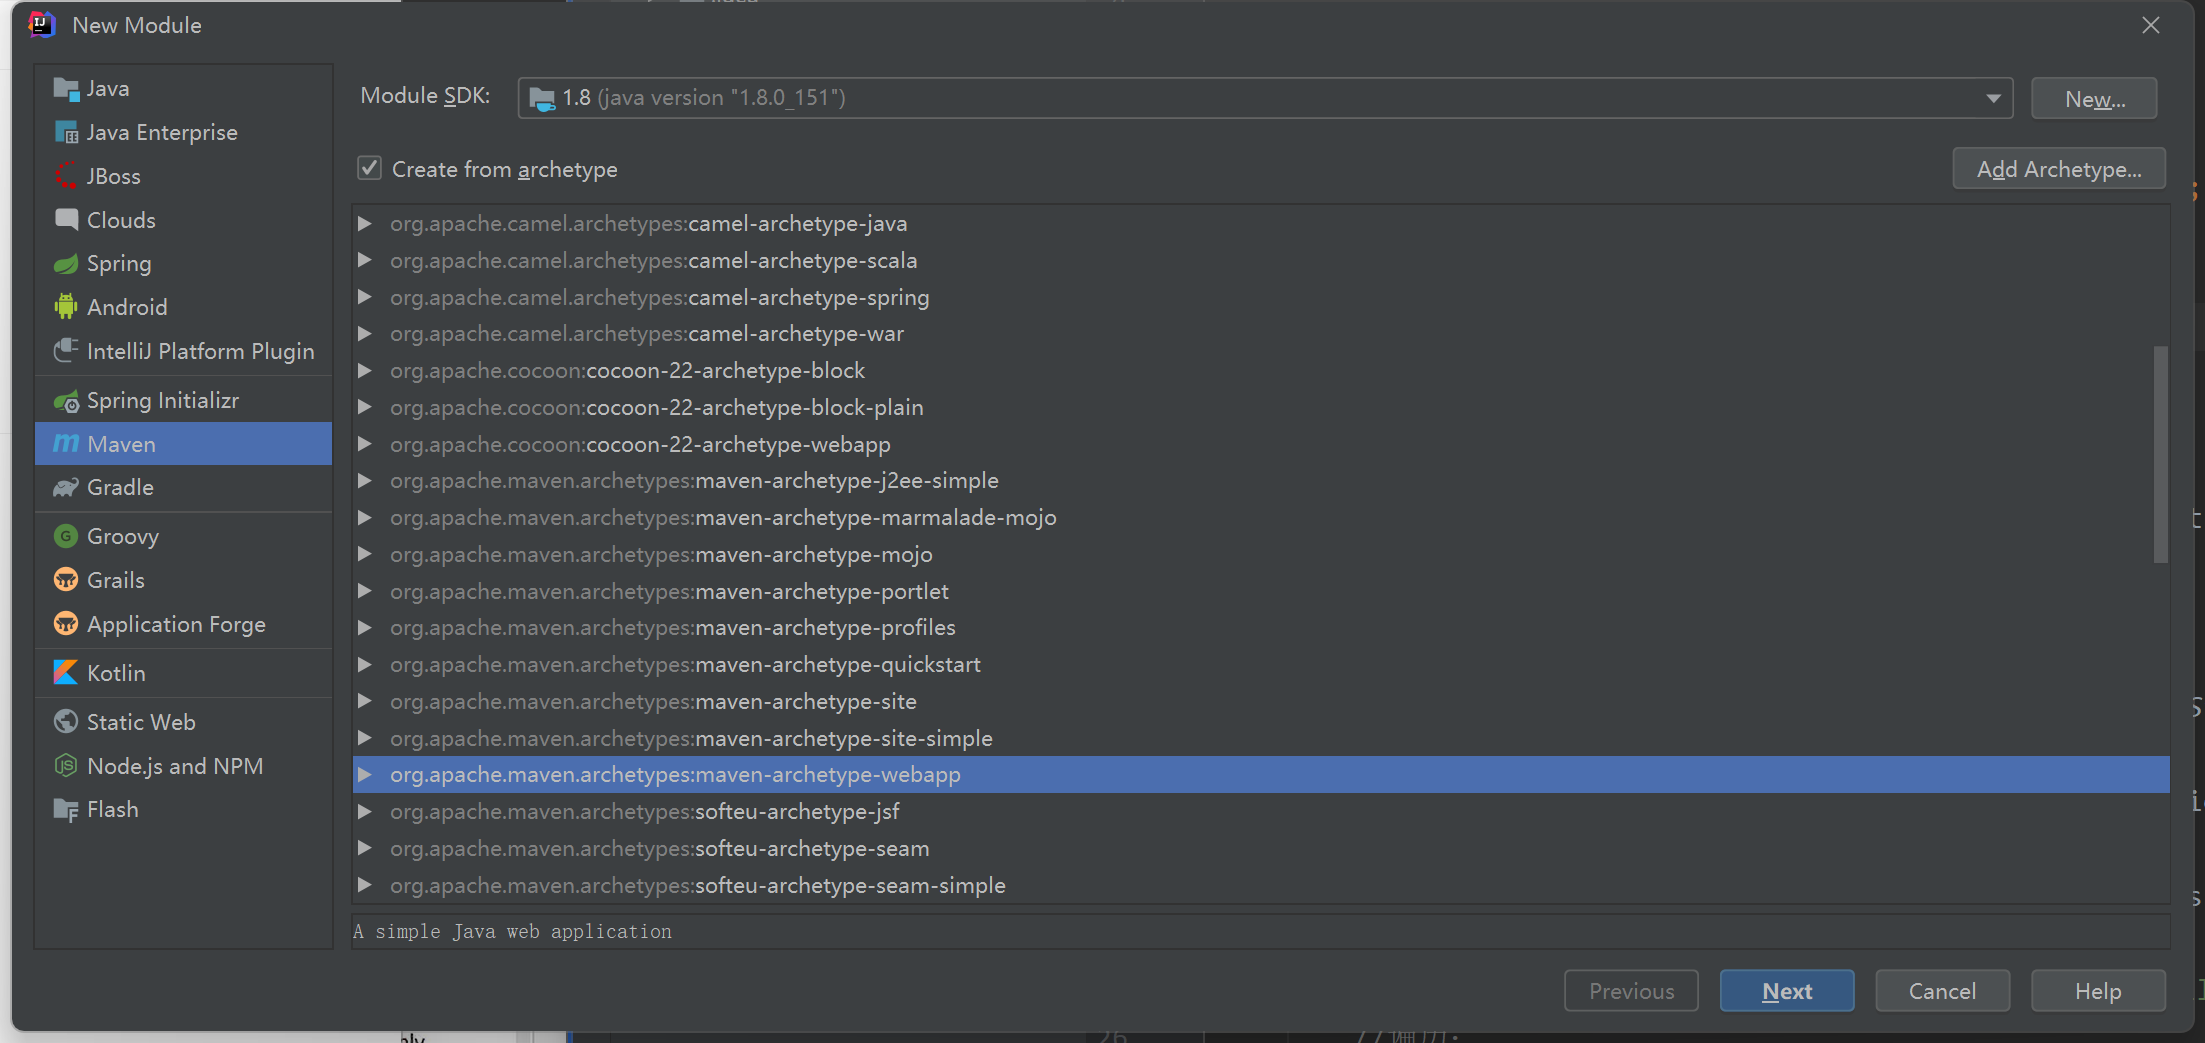Expand camel-archetype-war node

[x=365, y=333]
